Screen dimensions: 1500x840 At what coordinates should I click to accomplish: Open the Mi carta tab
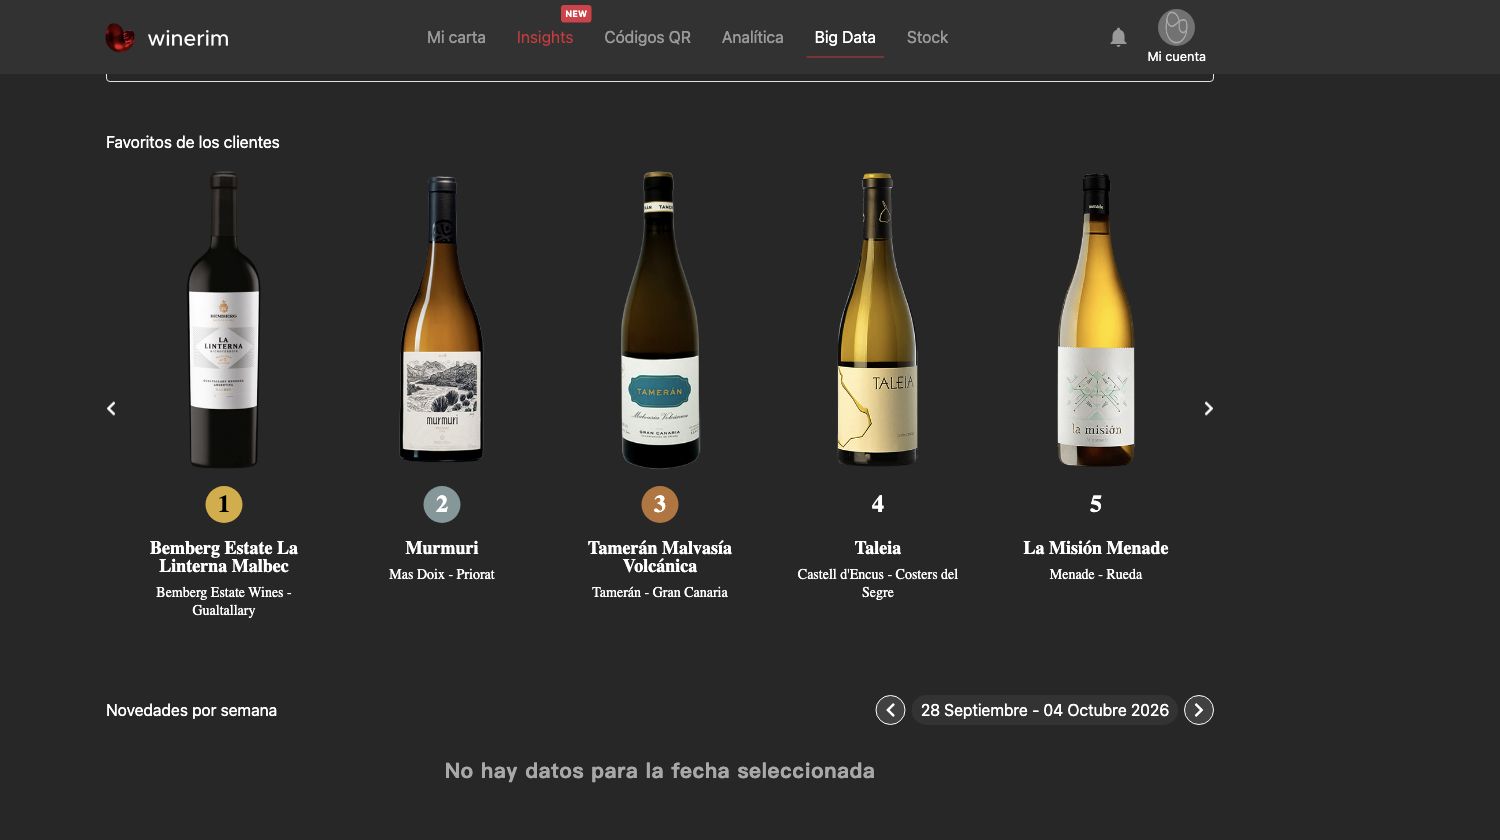point(456,37)
